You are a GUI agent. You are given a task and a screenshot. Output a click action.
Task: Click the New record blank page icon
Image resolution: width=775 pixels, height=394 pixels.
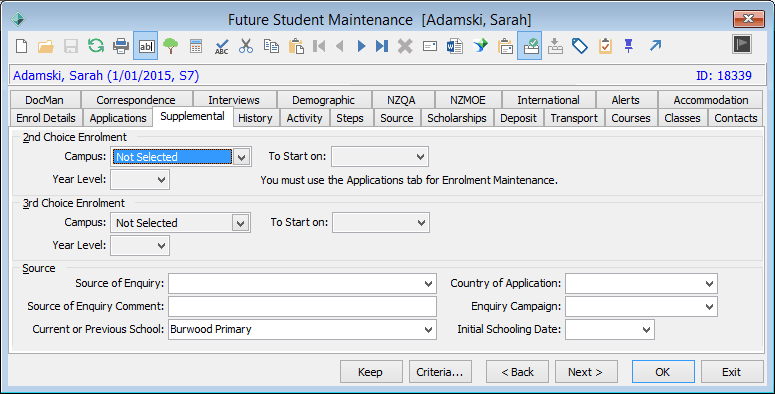coord(21,46)
